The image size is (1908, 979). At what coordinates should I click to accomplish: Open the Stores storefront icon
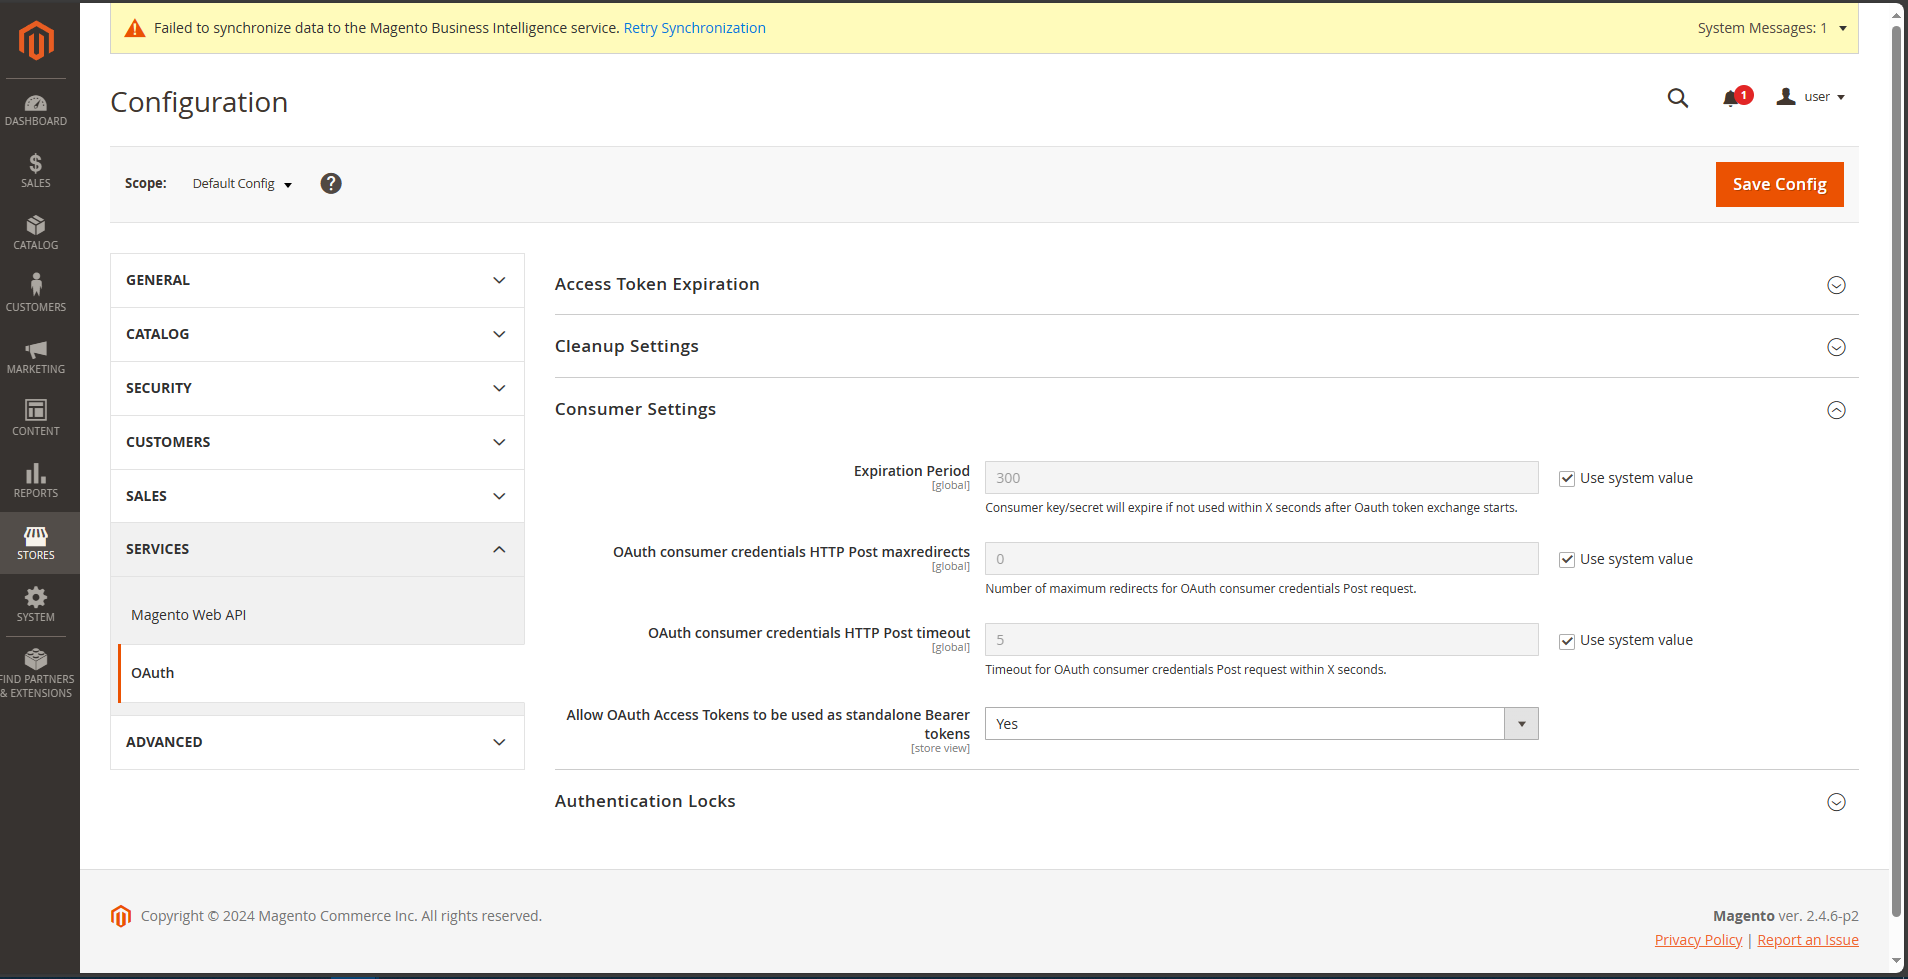(36, 544)
